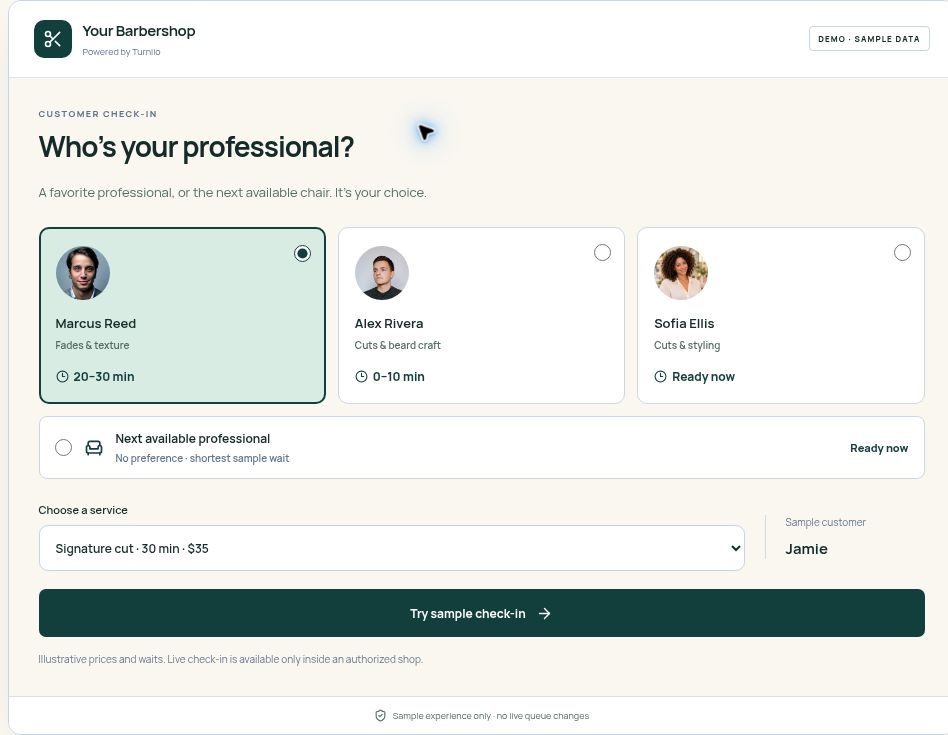Click the clock icon beside 20–30 min

pyautogui.click(x=62, y=377)
